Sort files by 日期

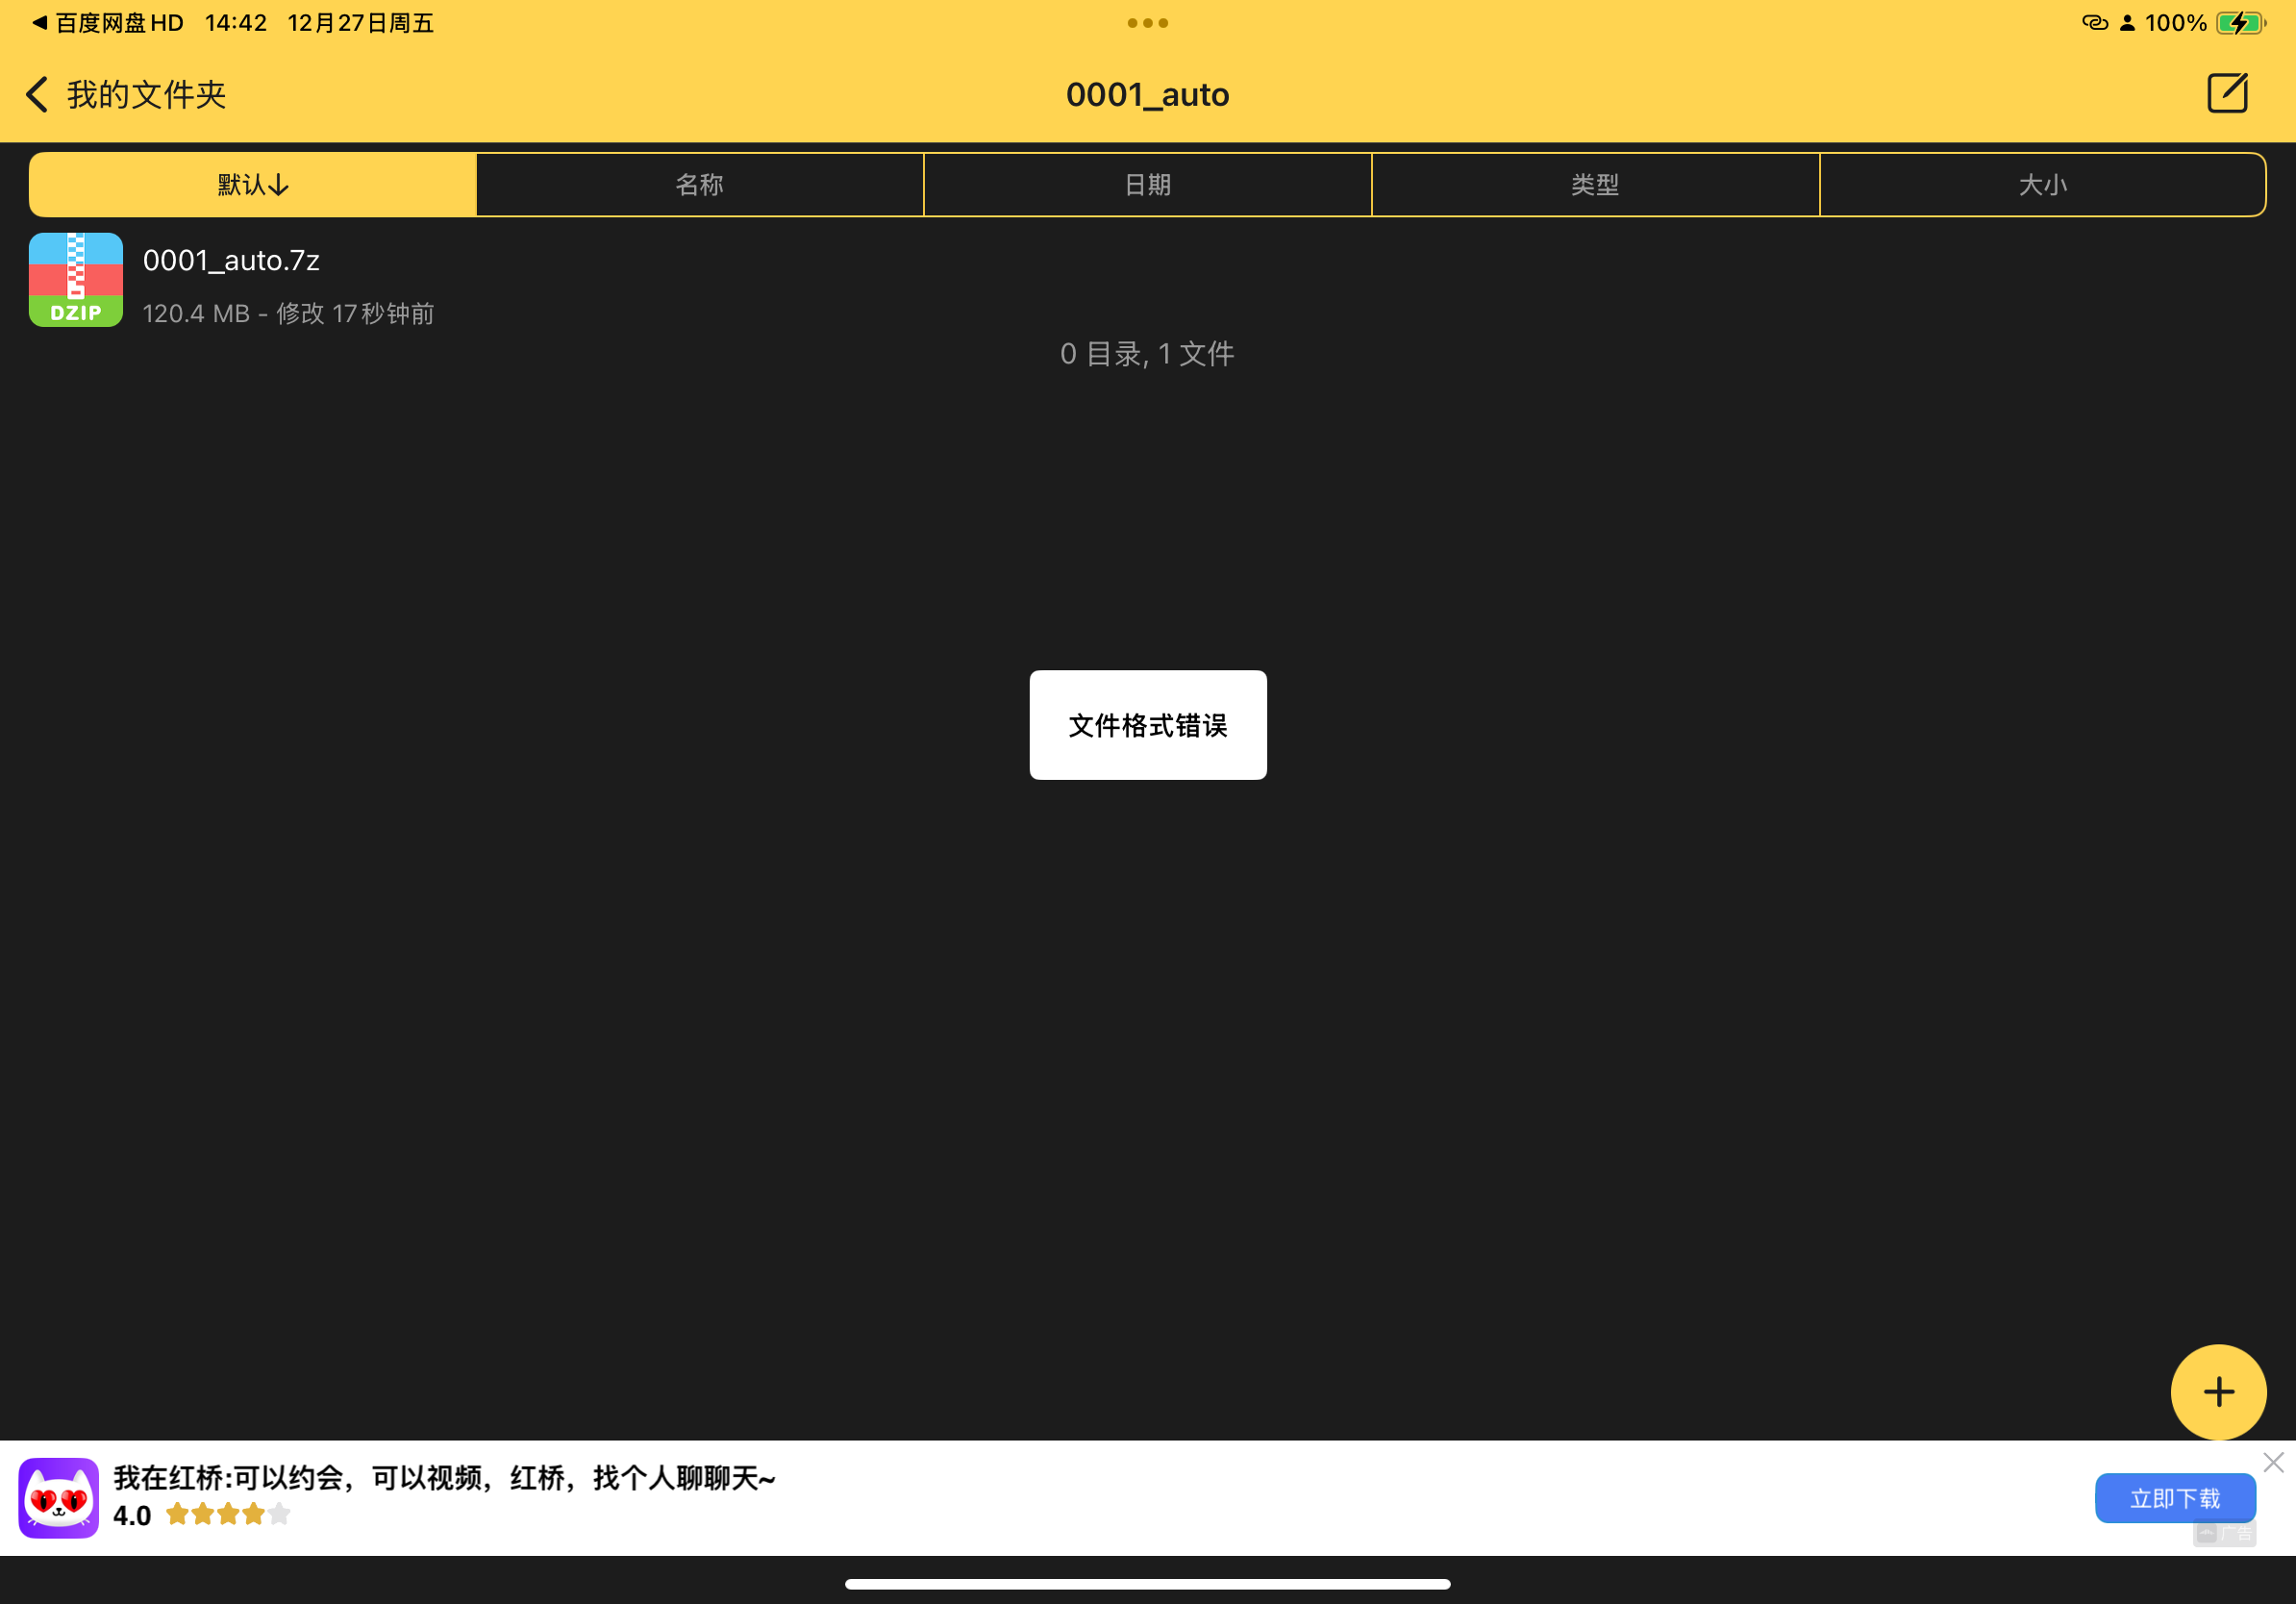[1147, 184]
